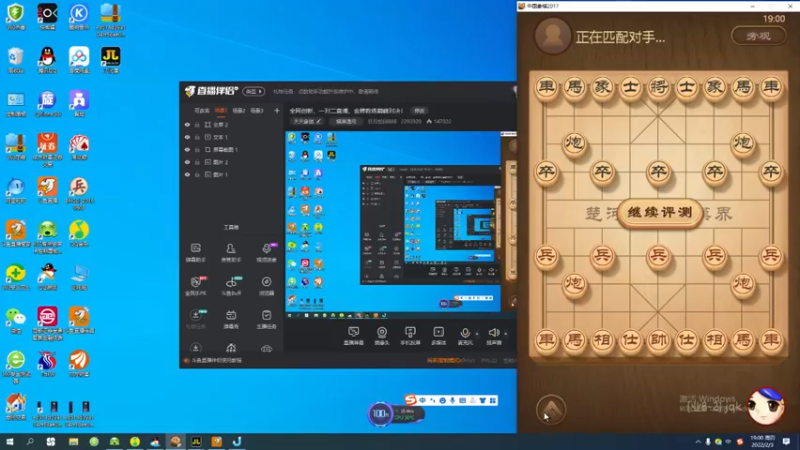Open the pill dropdown beside the 直播伴侣 logo

(254, 91)
